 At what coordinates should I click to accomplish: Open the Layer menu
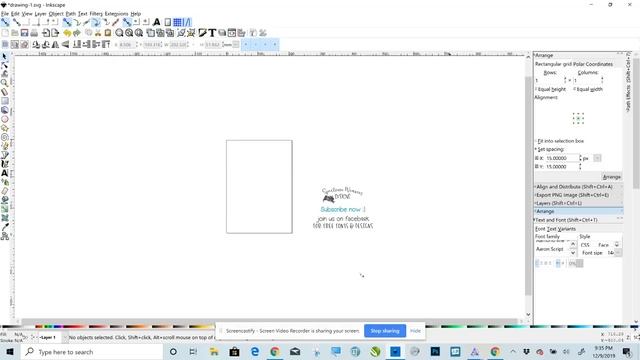(40, 14)
